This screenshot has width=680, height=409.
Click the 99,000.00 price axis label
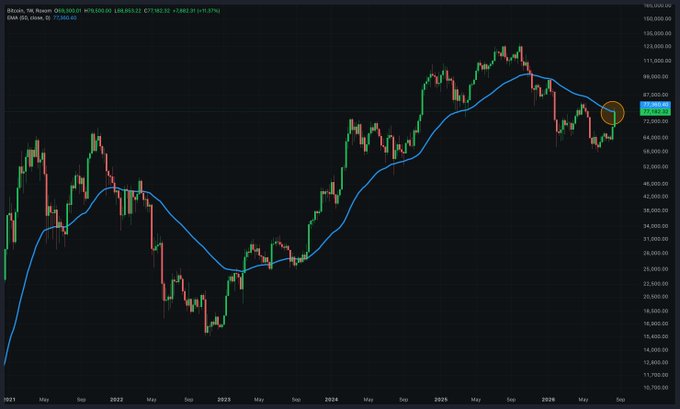658,77
